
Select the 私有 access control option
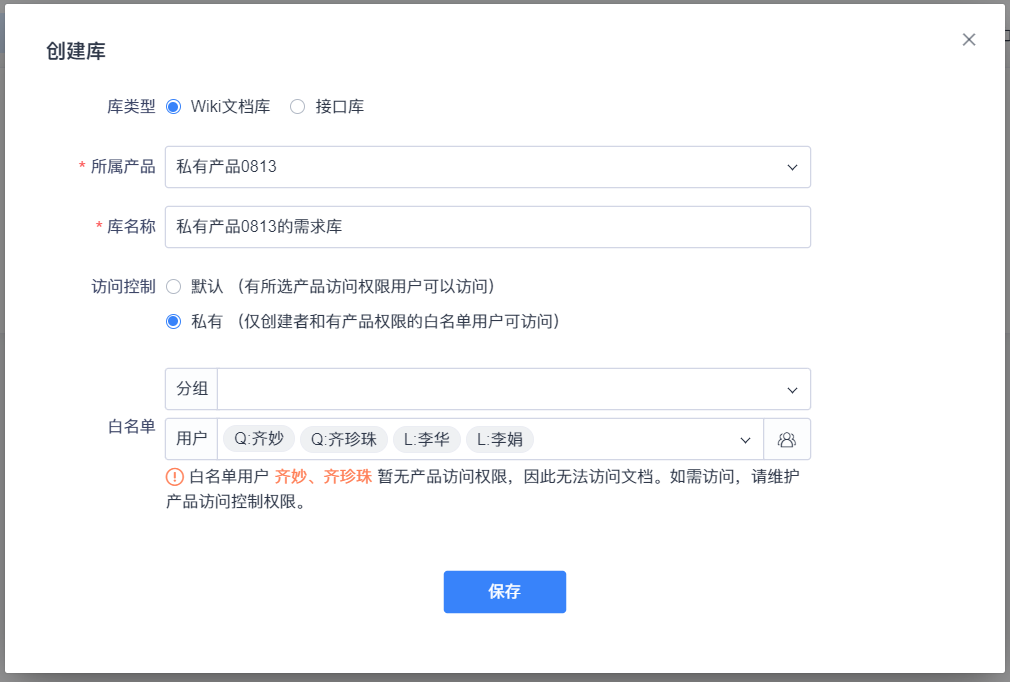tap(173, 321)
